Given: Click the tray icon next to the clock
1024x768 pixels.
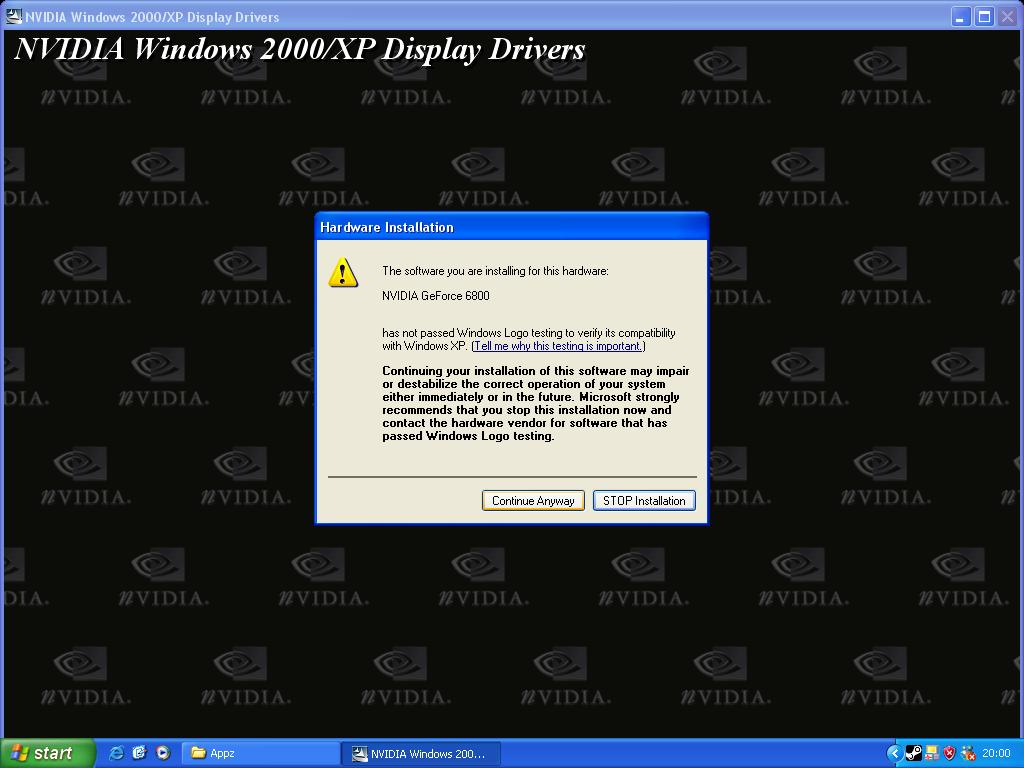Looking at the screenshot, I should (x=968, y=754).
